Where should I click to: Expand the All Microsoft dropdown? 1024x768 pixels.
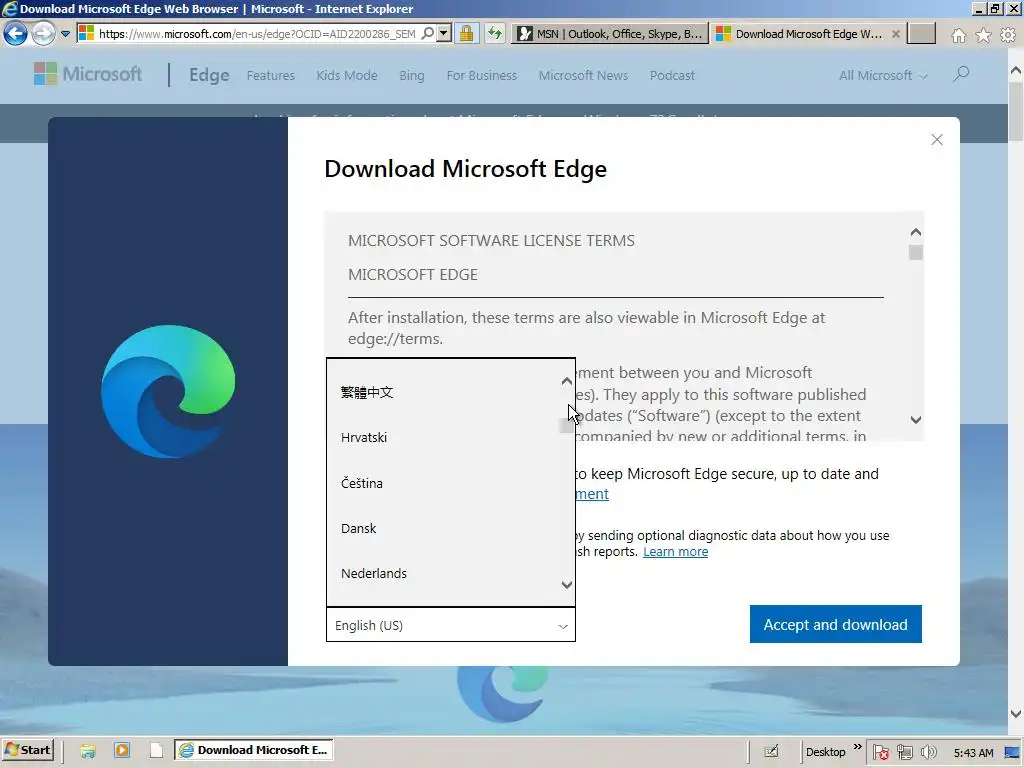[883, 75]
